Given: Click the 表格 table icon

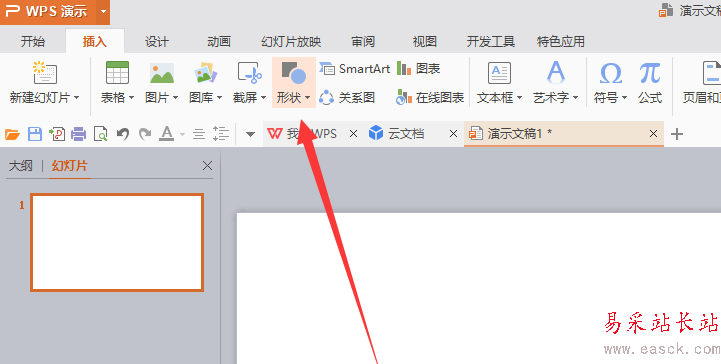Looking at the screenshot, I should coord(117,73).
